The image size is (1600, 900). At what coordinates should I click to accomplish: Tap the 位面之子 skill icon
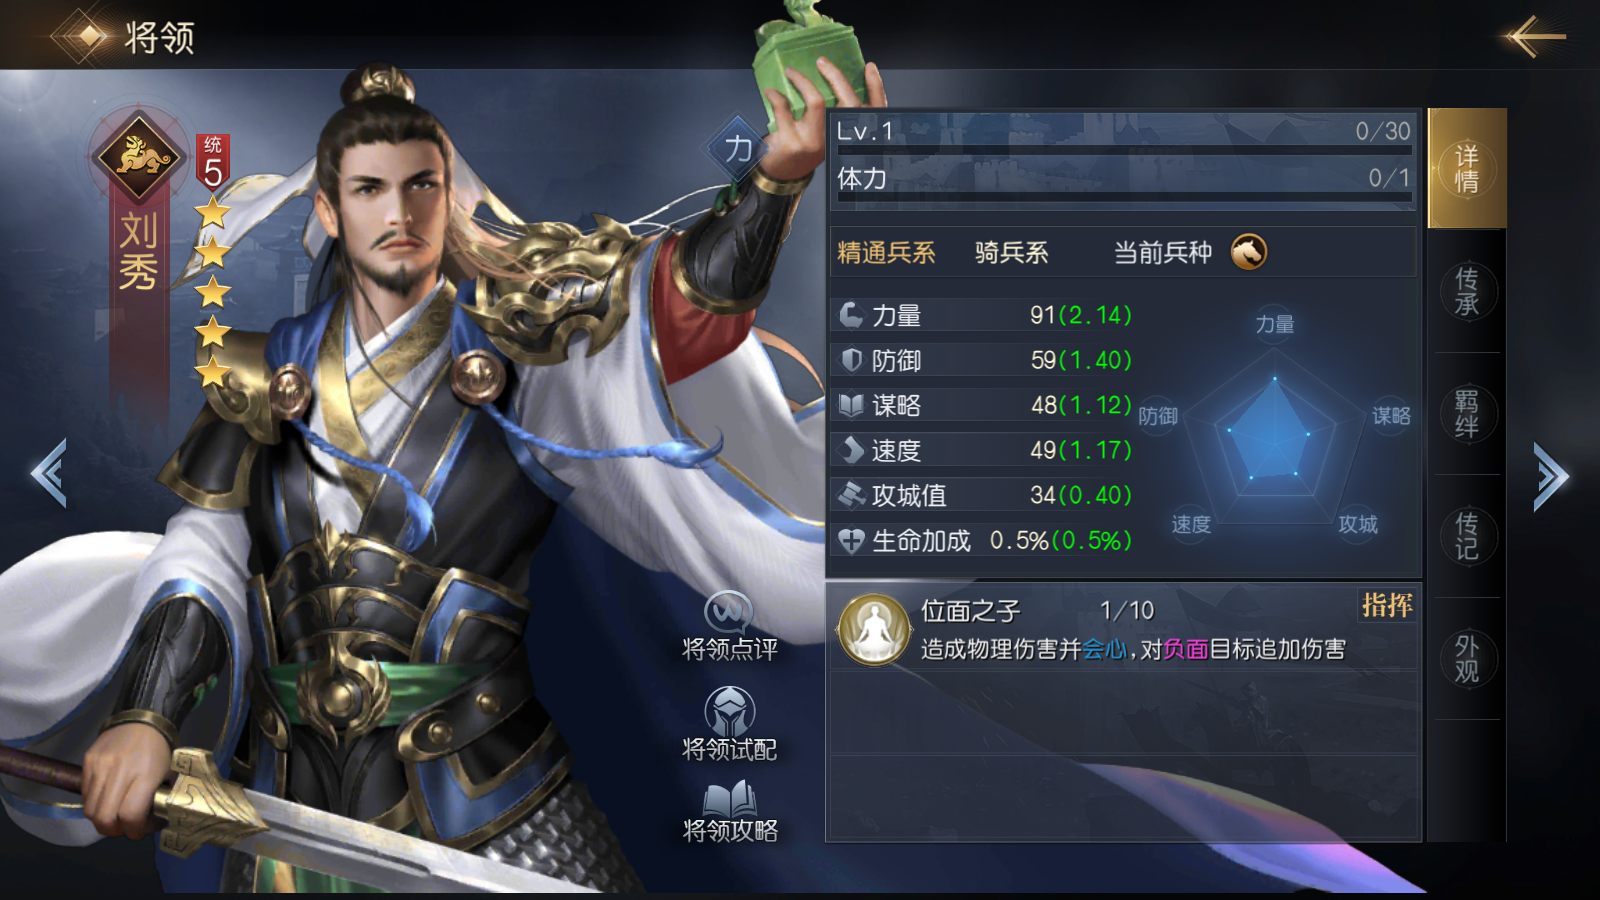click(x=874, y=630)
